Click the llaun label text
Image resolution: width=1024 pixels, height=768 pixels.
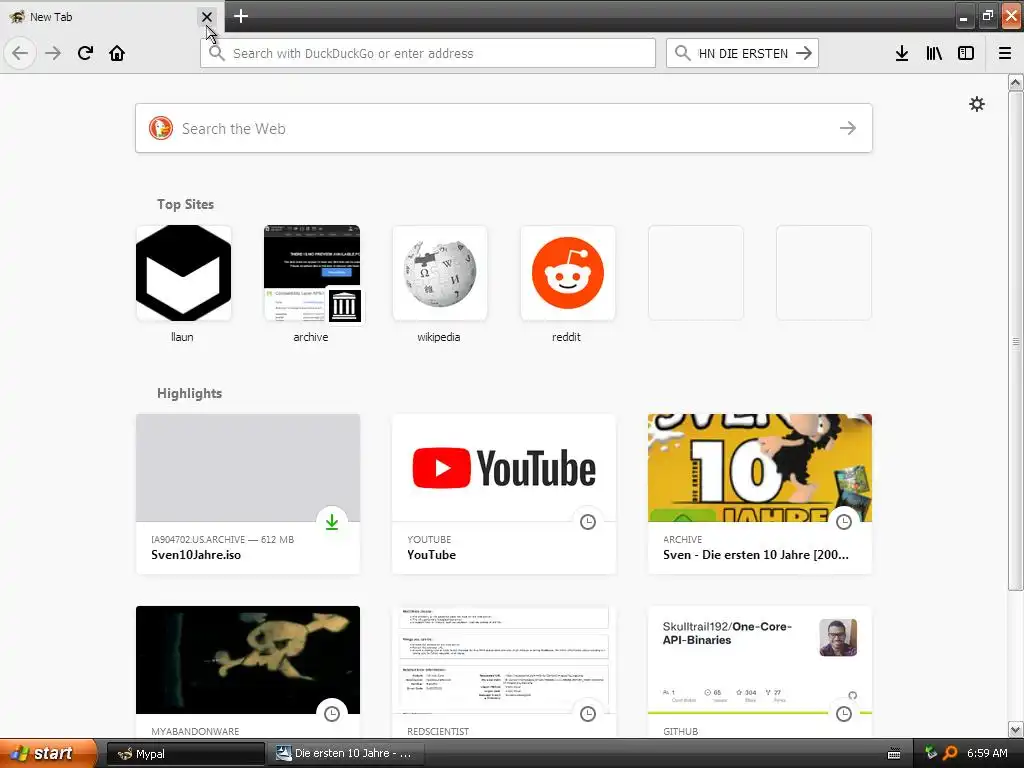pyautogui.click(x=182, y=337)
